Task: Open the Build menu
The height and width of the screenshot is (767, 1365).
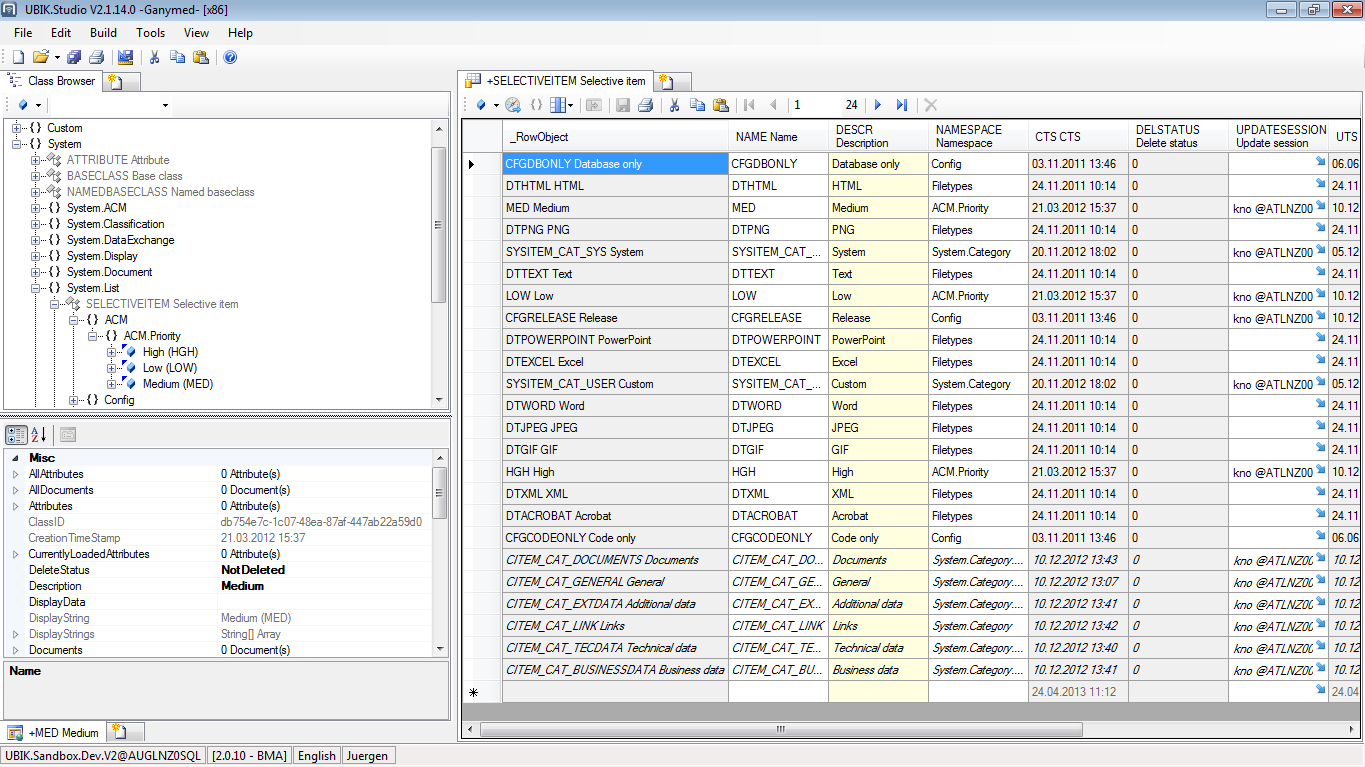Action: pos(103,33)
